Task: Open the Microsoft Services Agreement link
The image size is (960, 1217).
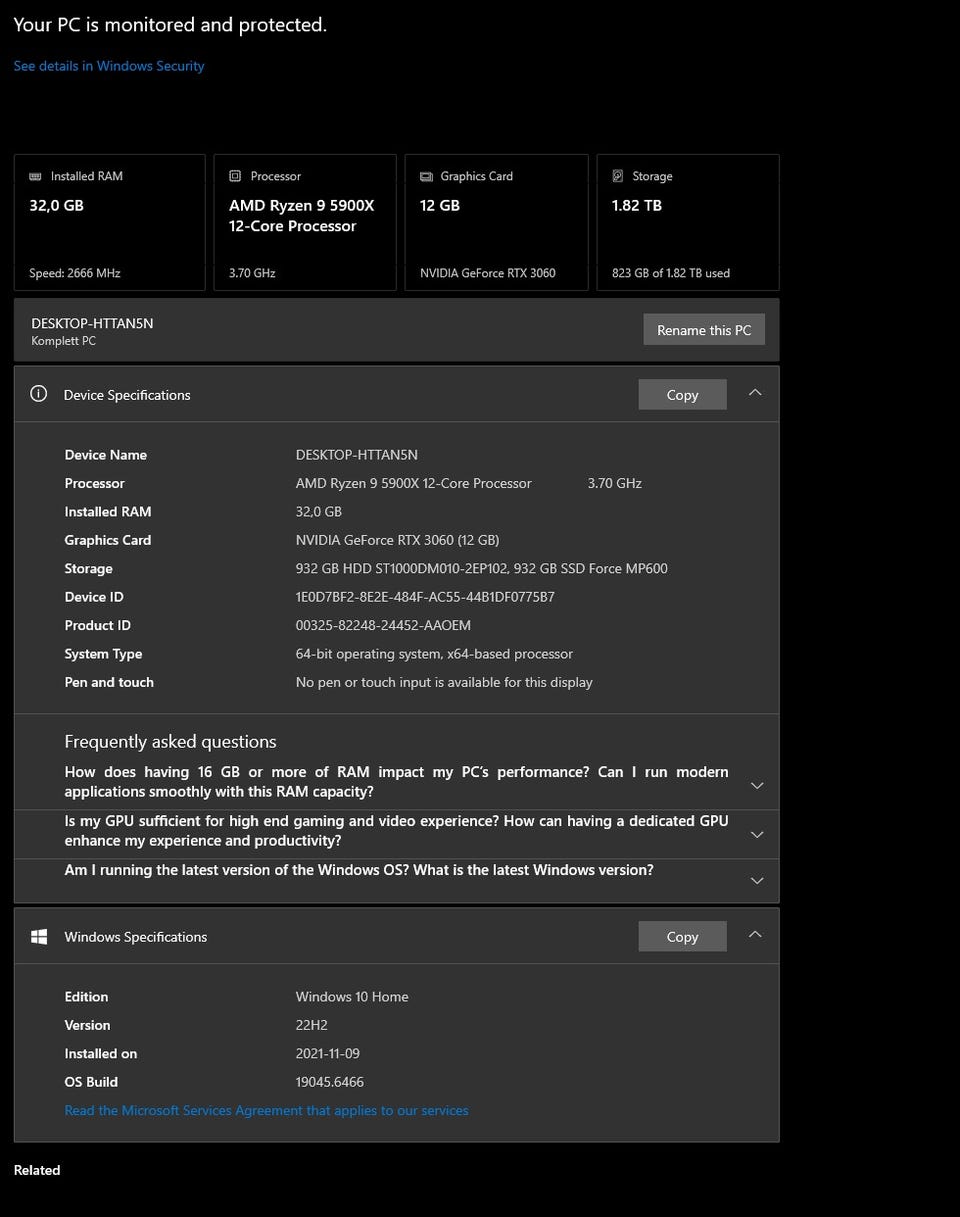Action: coord(266,1110)
